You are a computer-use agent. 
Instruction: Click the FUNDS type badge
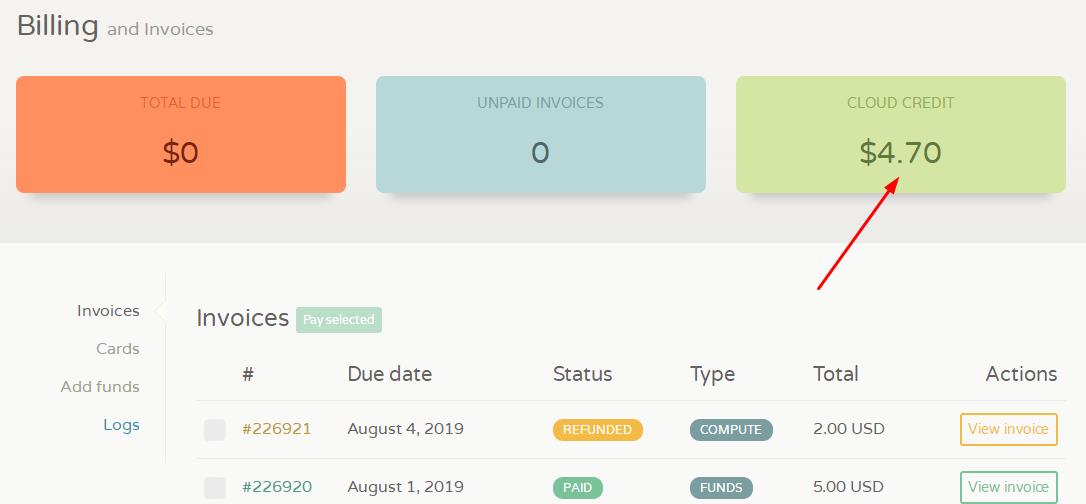721,487
